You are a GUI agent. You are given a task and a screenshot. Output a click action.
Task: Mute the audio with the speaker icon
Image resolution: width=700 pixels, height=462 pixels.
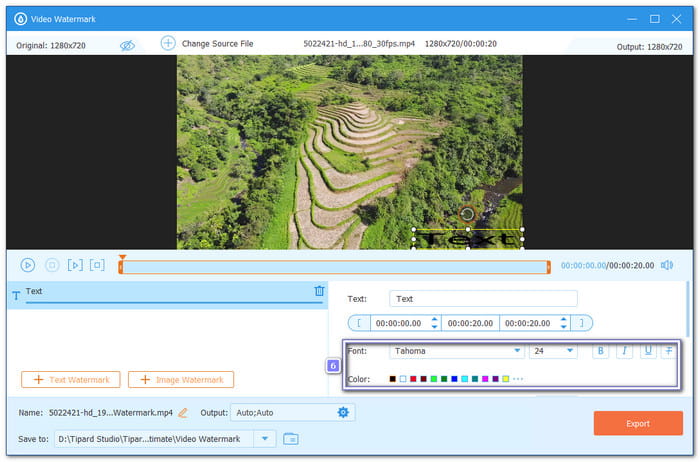point(667,265)
